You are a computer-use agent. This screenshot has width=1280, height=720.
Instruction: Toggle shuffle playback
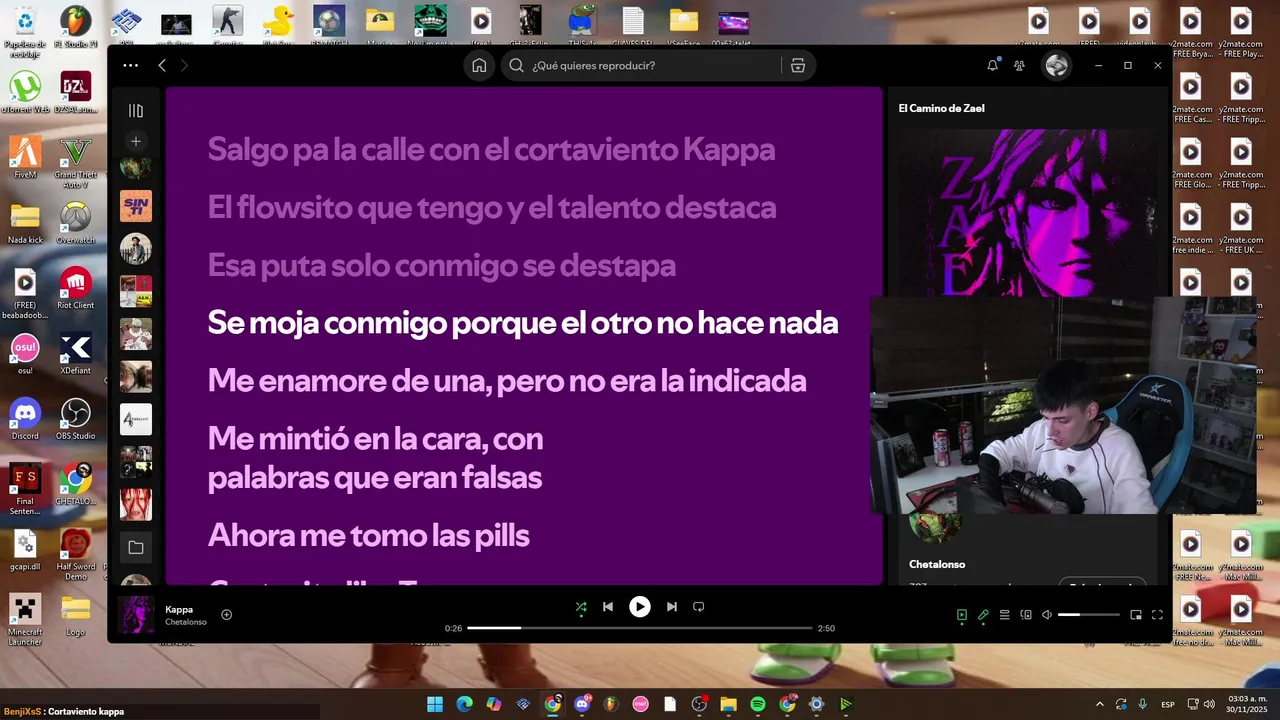tap(581, 607)
